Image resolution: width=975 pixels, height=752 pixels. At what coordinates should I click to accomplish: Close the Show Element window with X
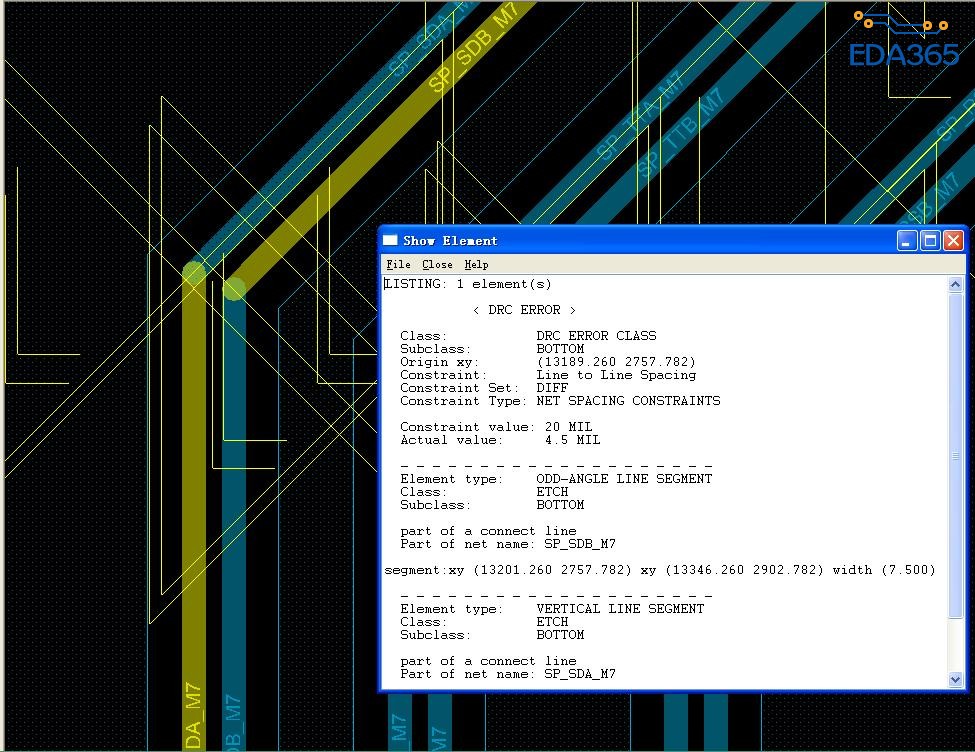[953, 240]
